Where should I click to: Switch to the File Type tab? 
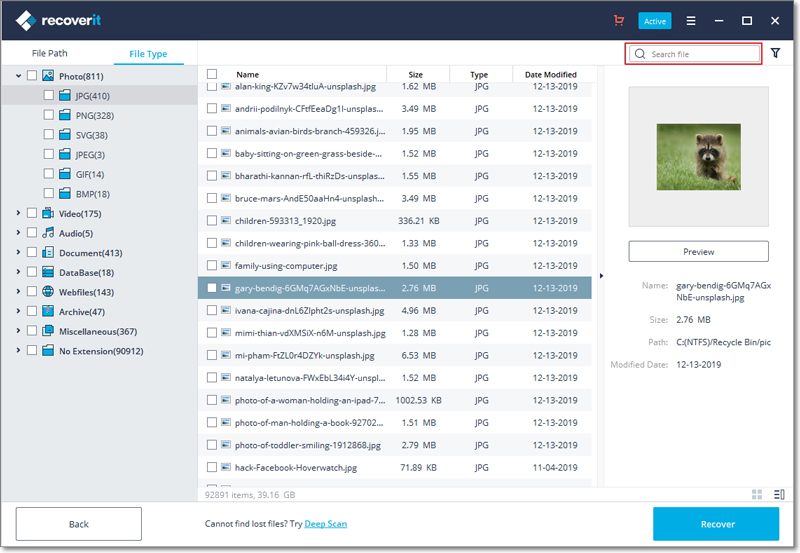click(148, 54)
